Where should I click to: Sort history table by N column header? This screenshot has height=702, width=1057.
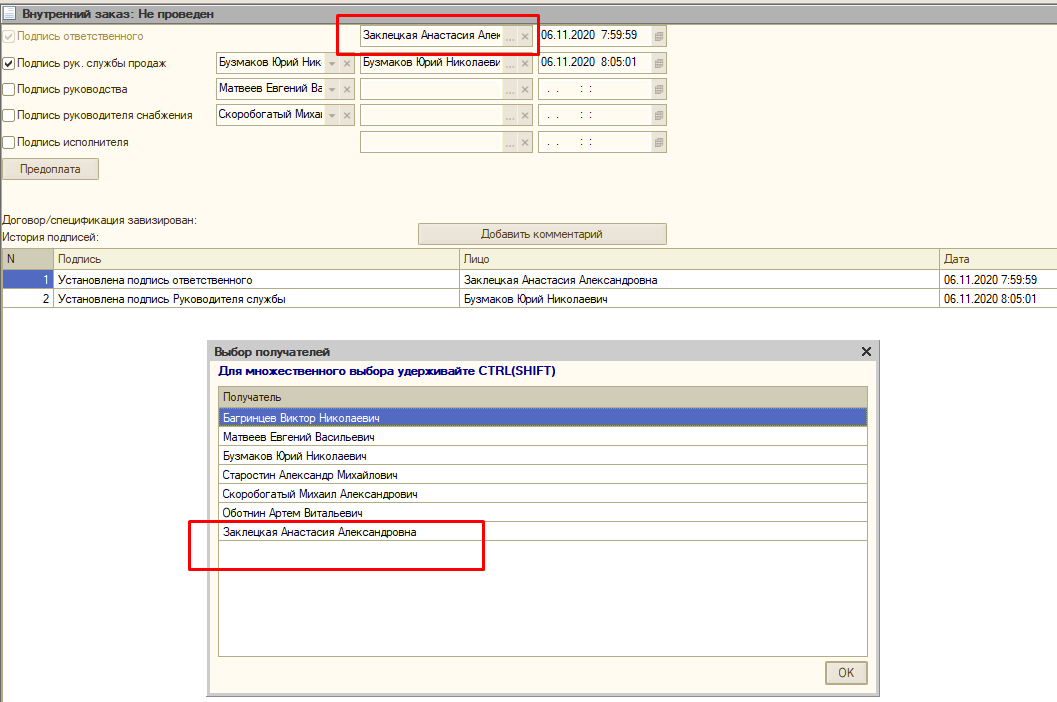[x=28, y=259]
